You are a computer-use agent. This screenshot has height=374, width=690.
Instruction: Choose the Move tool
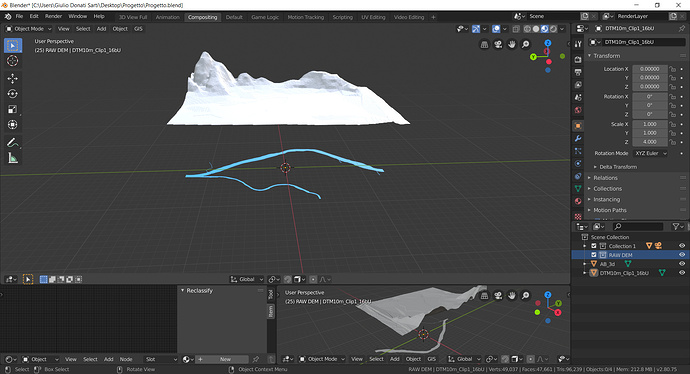pyautogui.click(x=13, y=78)
